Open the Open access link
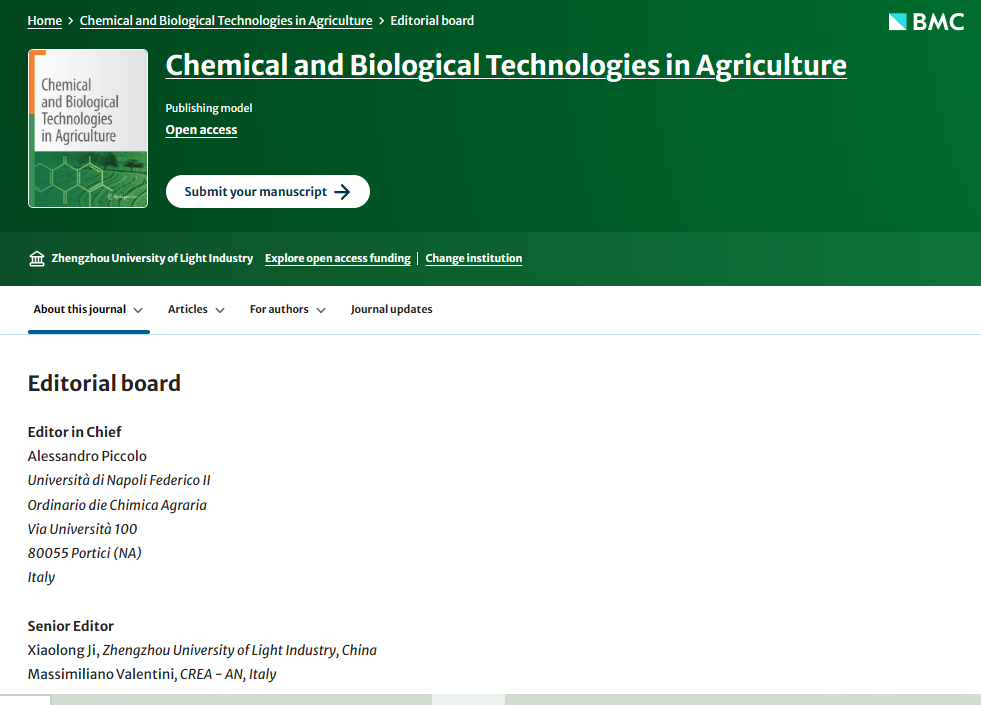 point(201,130)
